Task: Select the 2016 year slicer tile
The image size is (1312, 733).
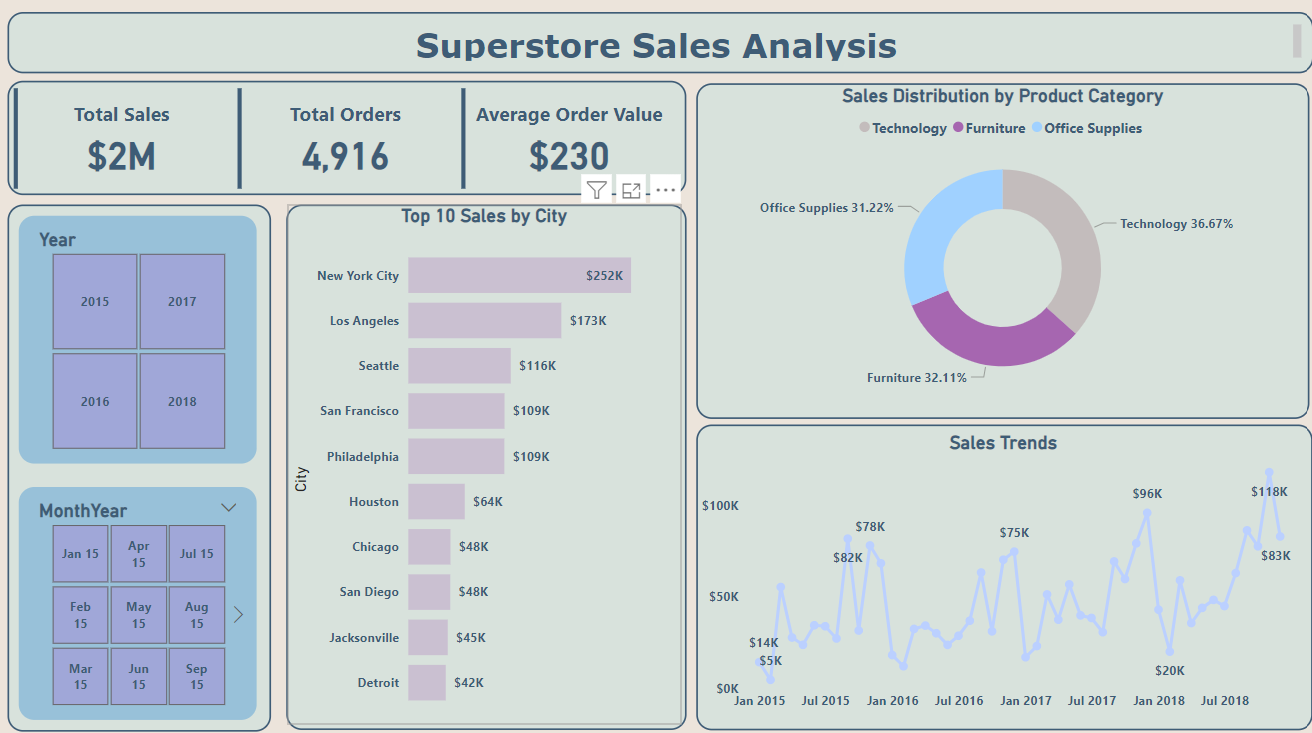Action: click(95, 401)
